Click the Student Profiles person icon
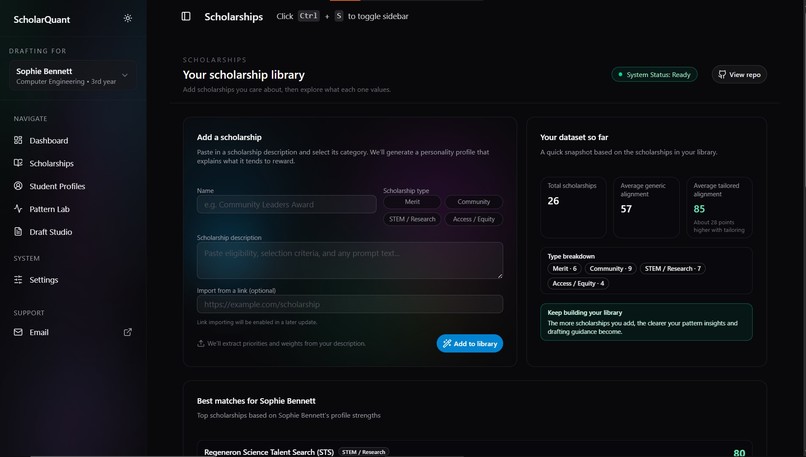The width and height of the screenshot is (806, 457). tap(18, 186)
